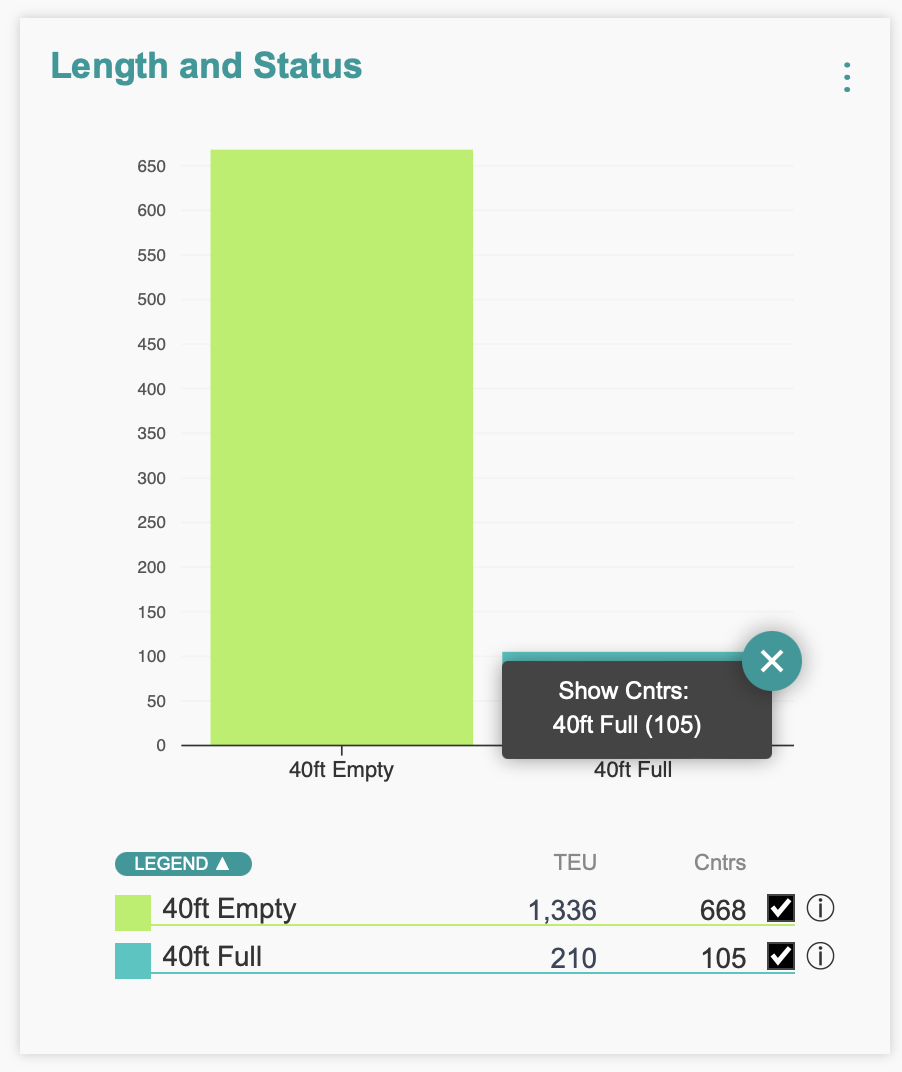Viewport: 902px width, 1072px height.
Task: Click the 210 TEU value
Action: pos(573,959)
